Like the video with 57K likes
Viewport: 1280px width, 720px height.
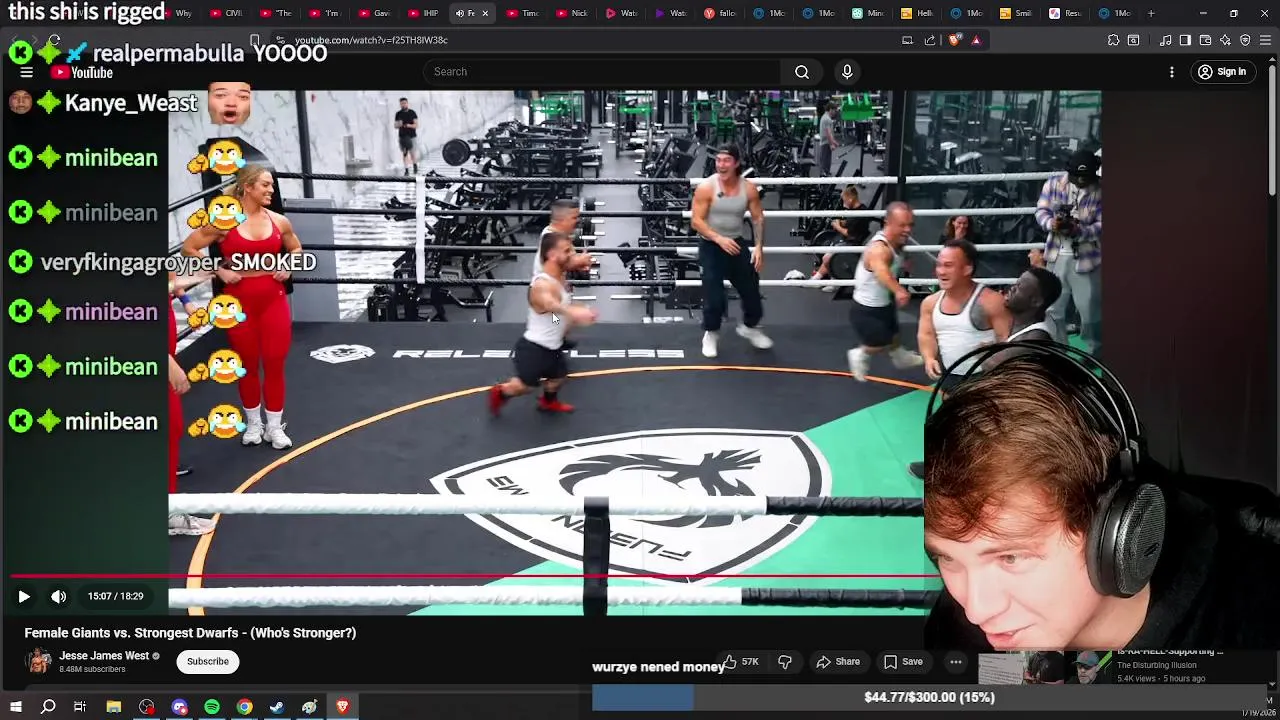click(x=741, y=662)
